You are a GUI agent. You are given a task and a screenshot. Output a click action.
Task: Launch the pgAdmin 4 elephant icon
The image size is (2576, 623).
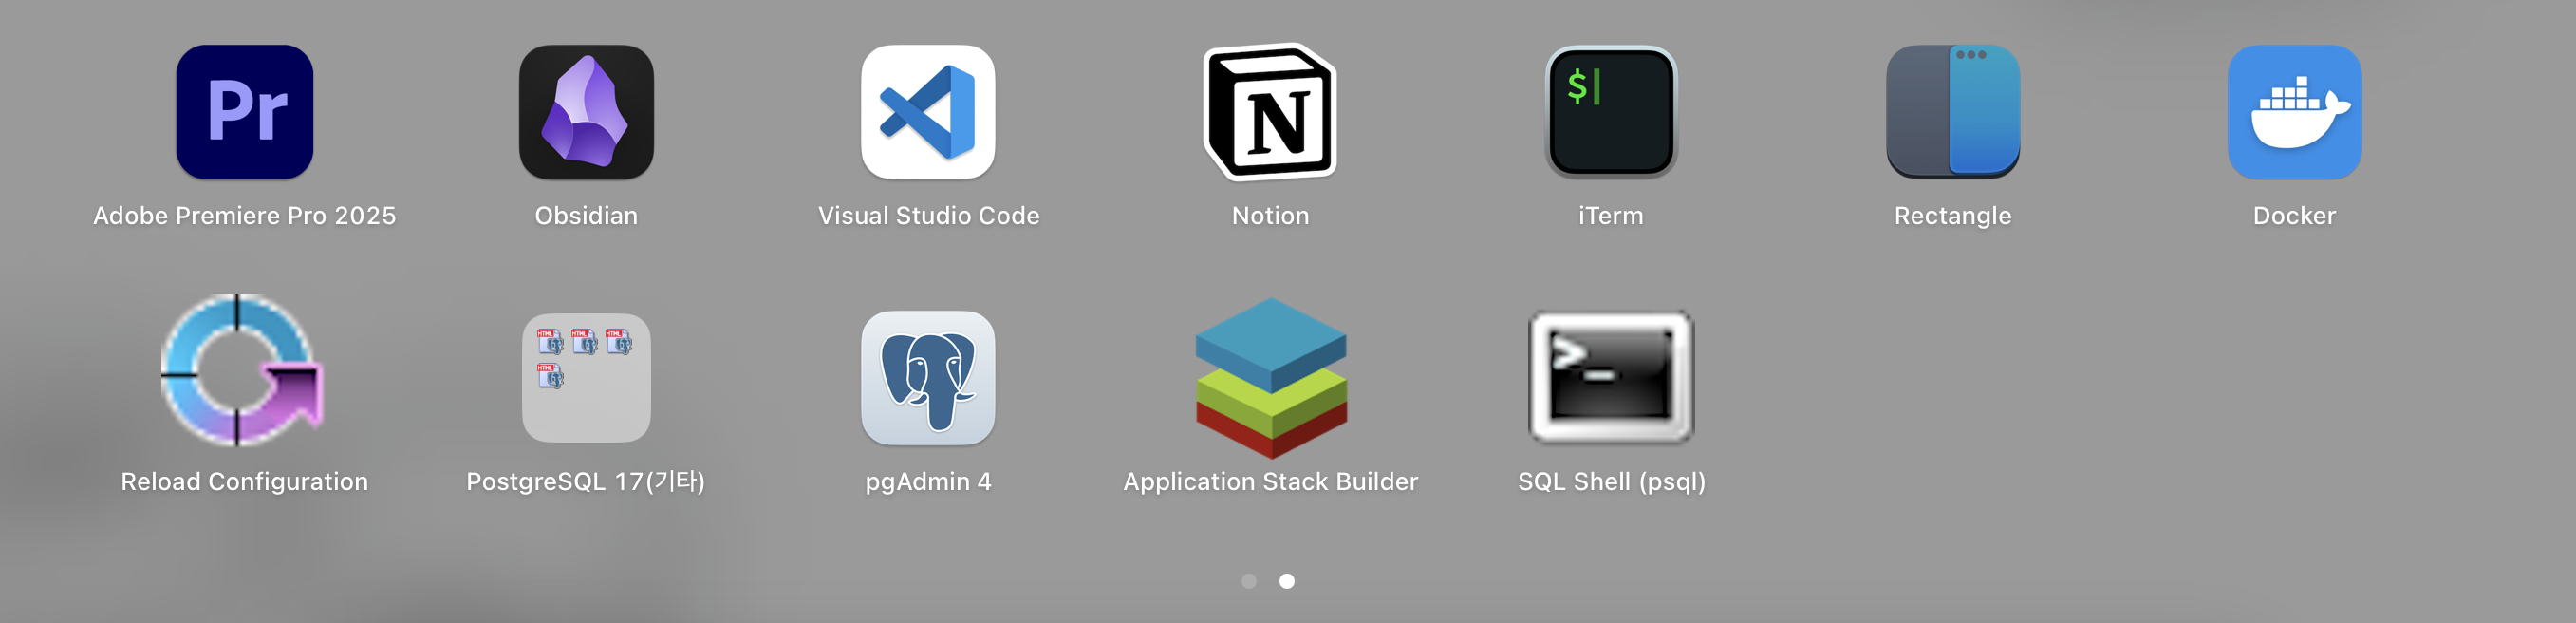tap(928, 378)
